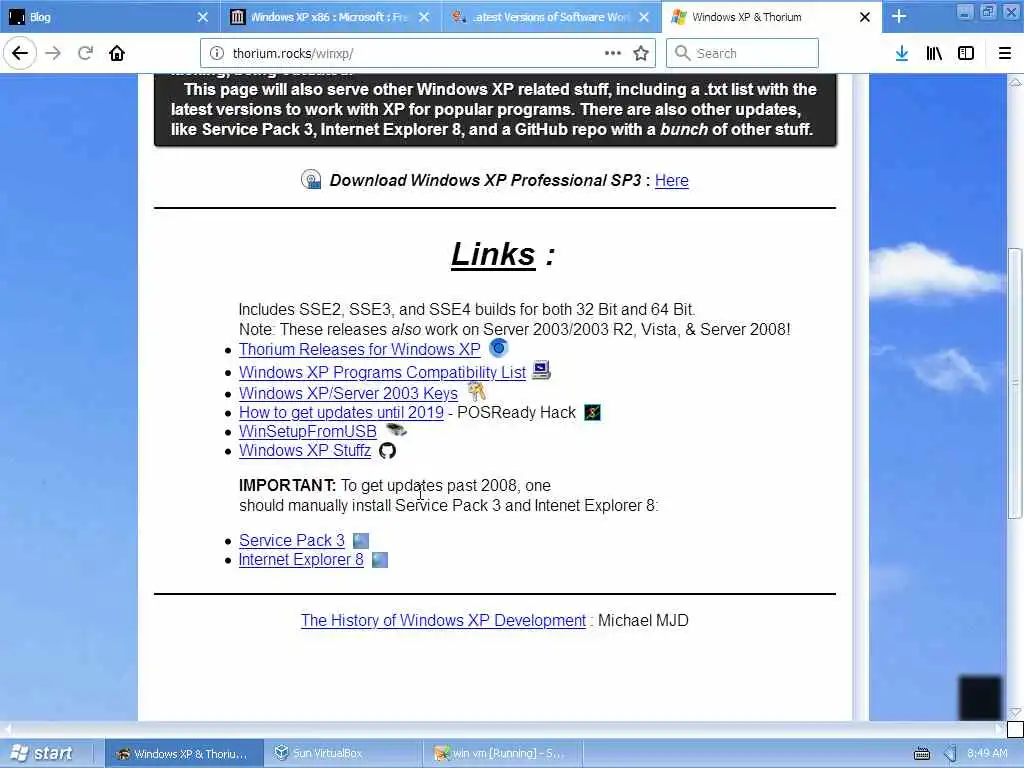This screenshot has width=1024, height=768.
Task: Switch to win vm Running taskbar window
Action: [x=502, y=754]
